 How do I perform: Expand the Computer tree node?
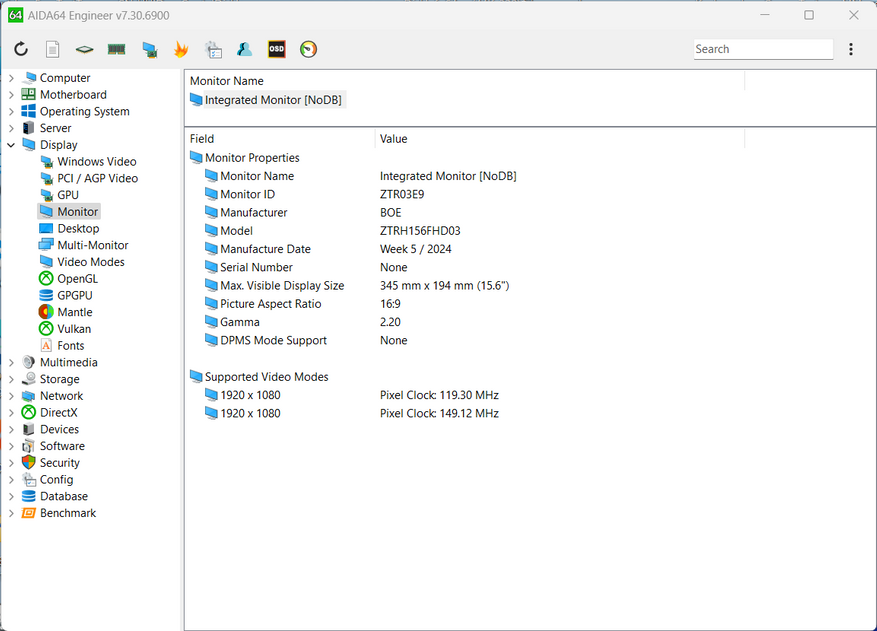pos(11,78)
